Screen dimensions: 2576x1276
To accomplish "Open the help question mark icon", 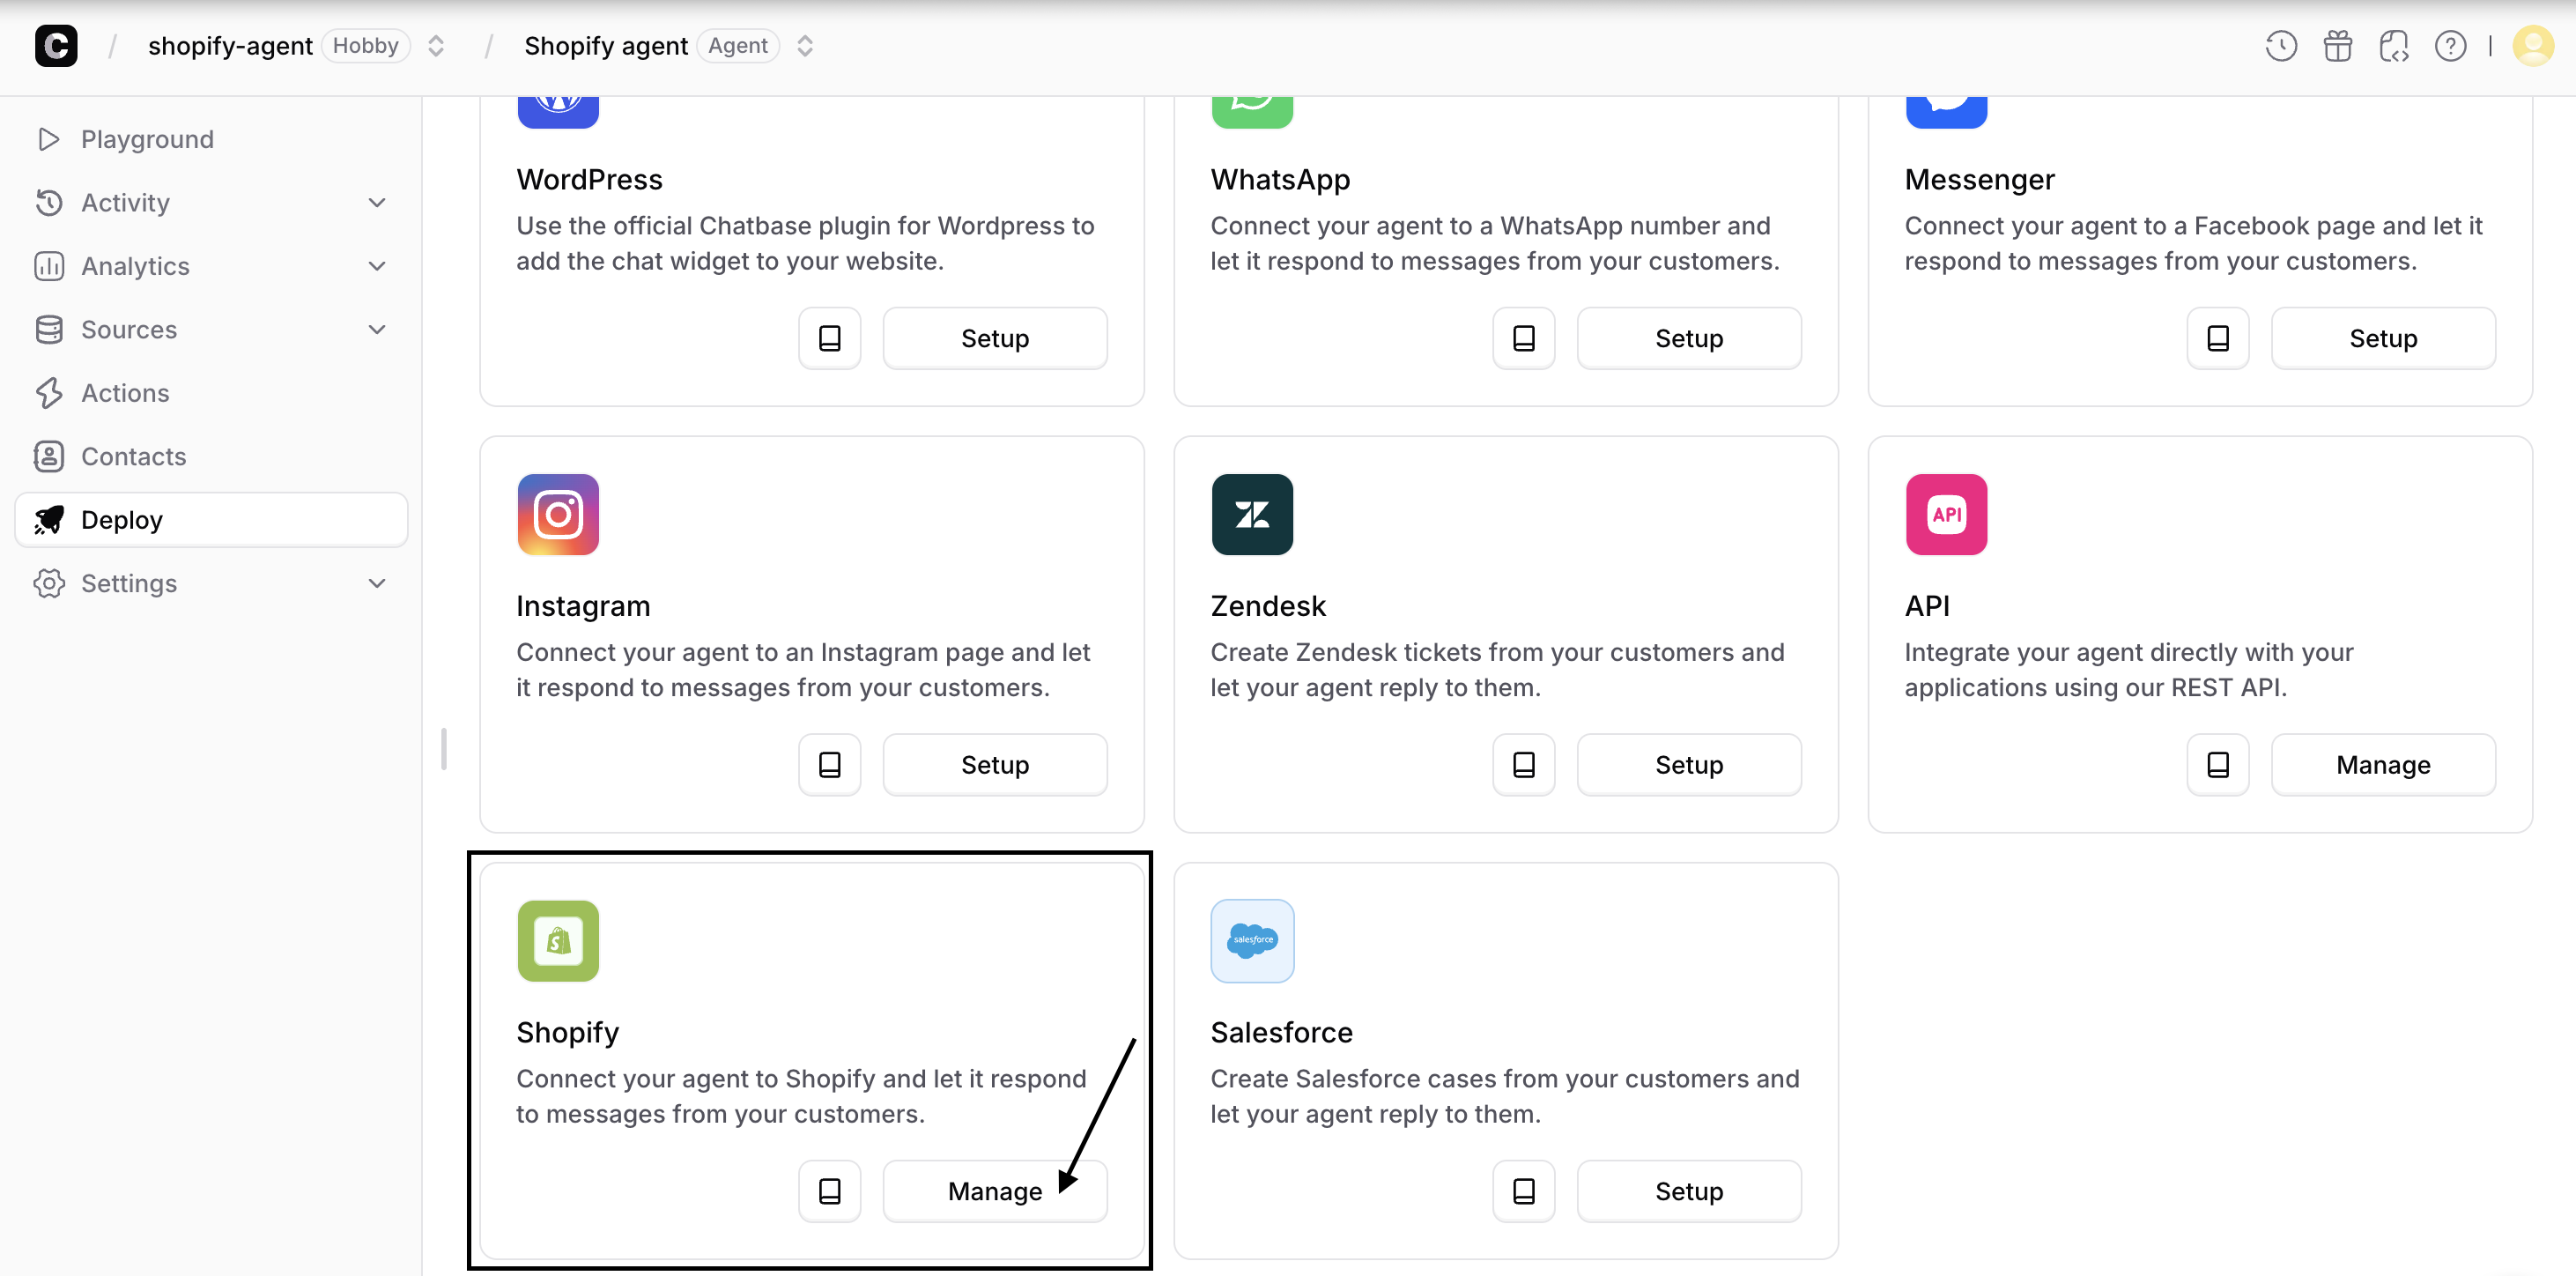I will (2449, 46).
